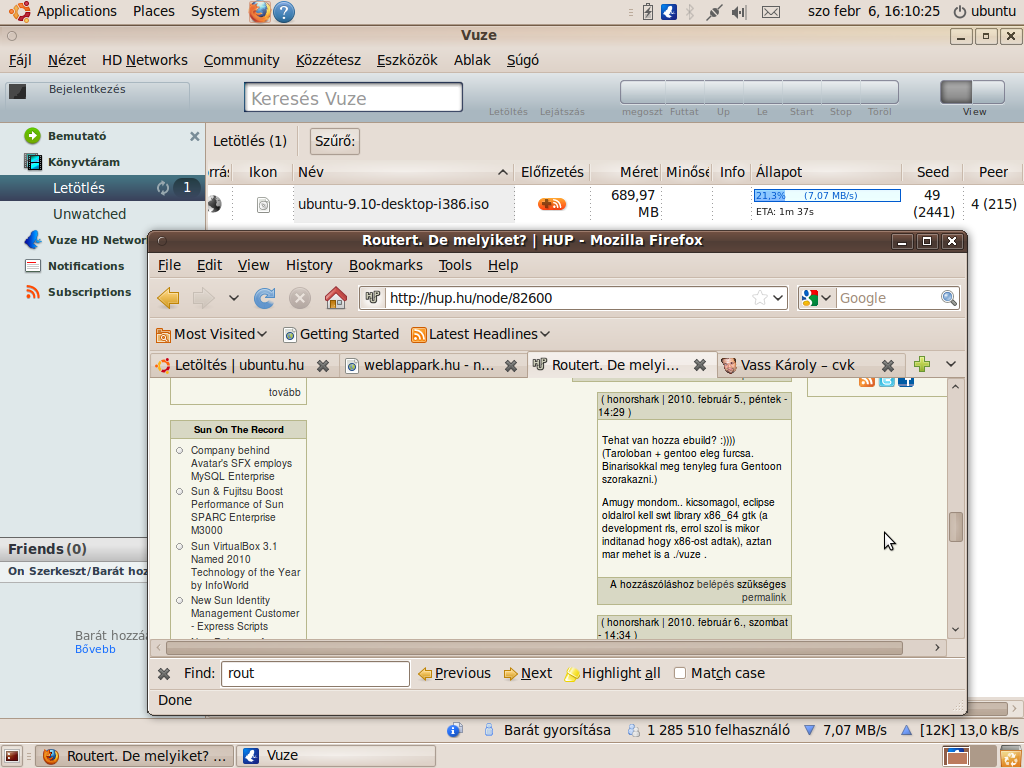Toggle the Match case checkbox
Image resolution: width=1024 pixels, height=768 pixels.
[x=680, y=673]
